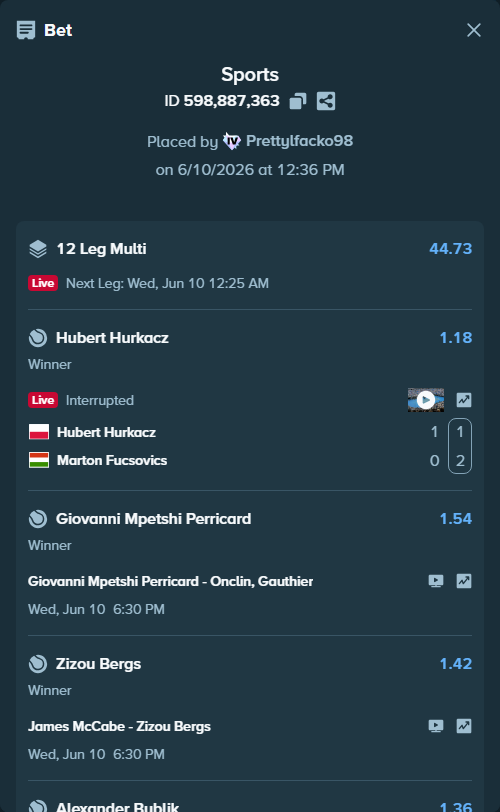Open stats chart icon for Perricard match
Screen dimensions: 500x812
[464, 581]
